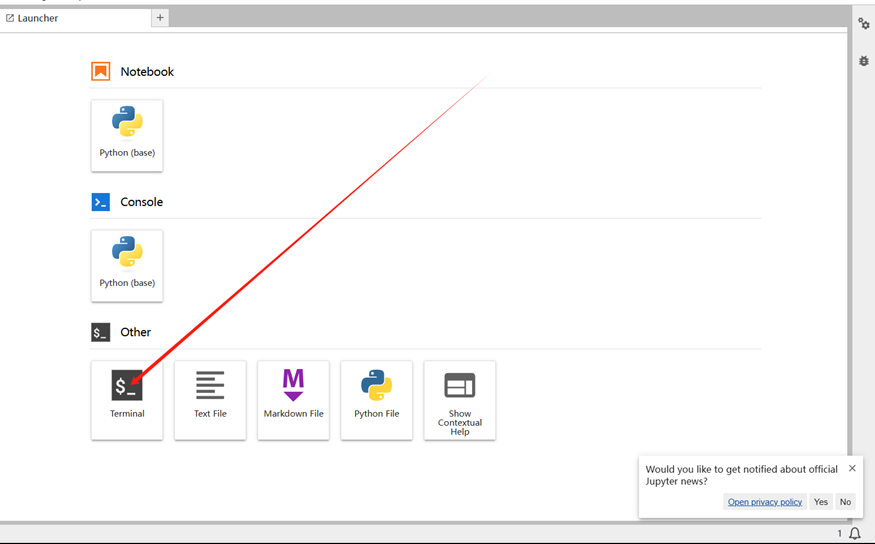This screenshot has width=875, height=544.
Task: Create a new Text File
Action: 210,400
